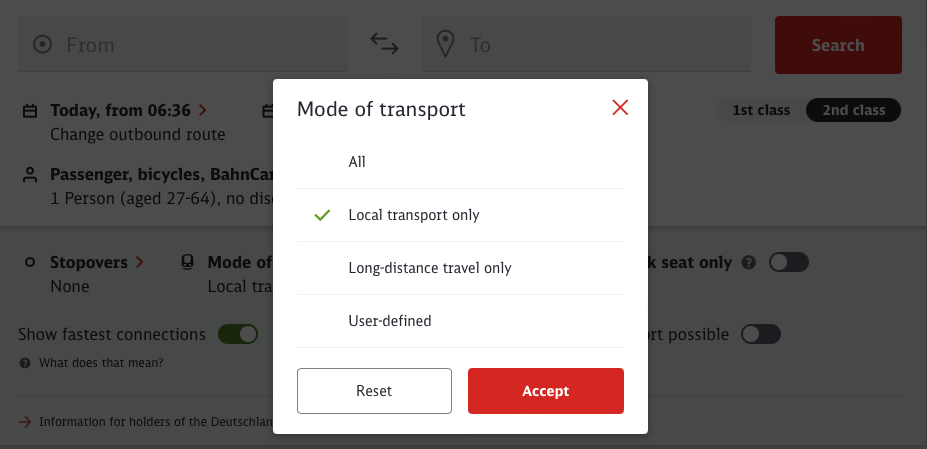Toggle the switch next to 'possible' option

point(761,334)
